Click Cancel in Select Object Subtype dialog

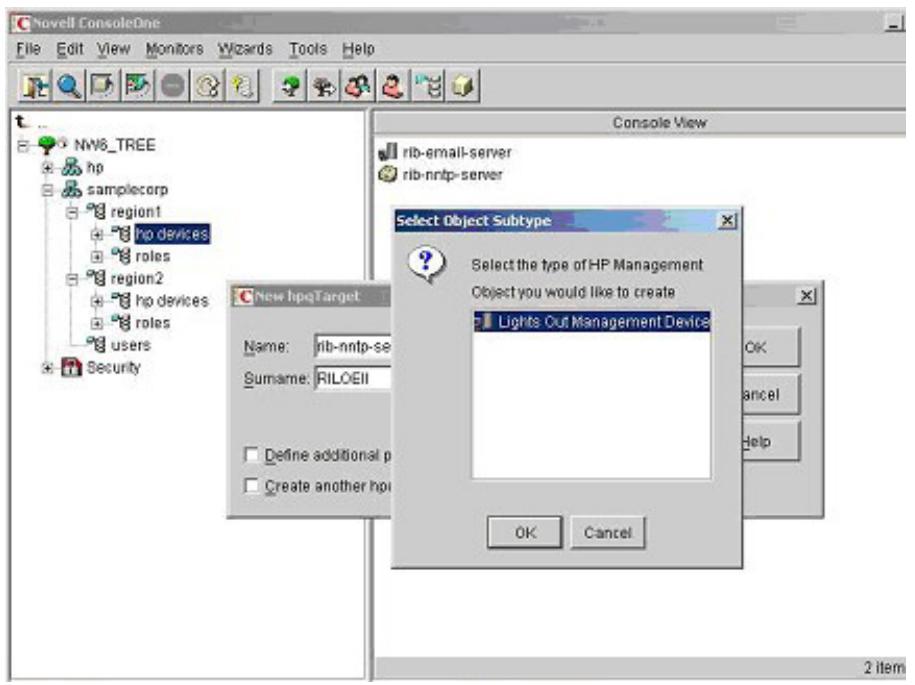click(x=607, y=532)
